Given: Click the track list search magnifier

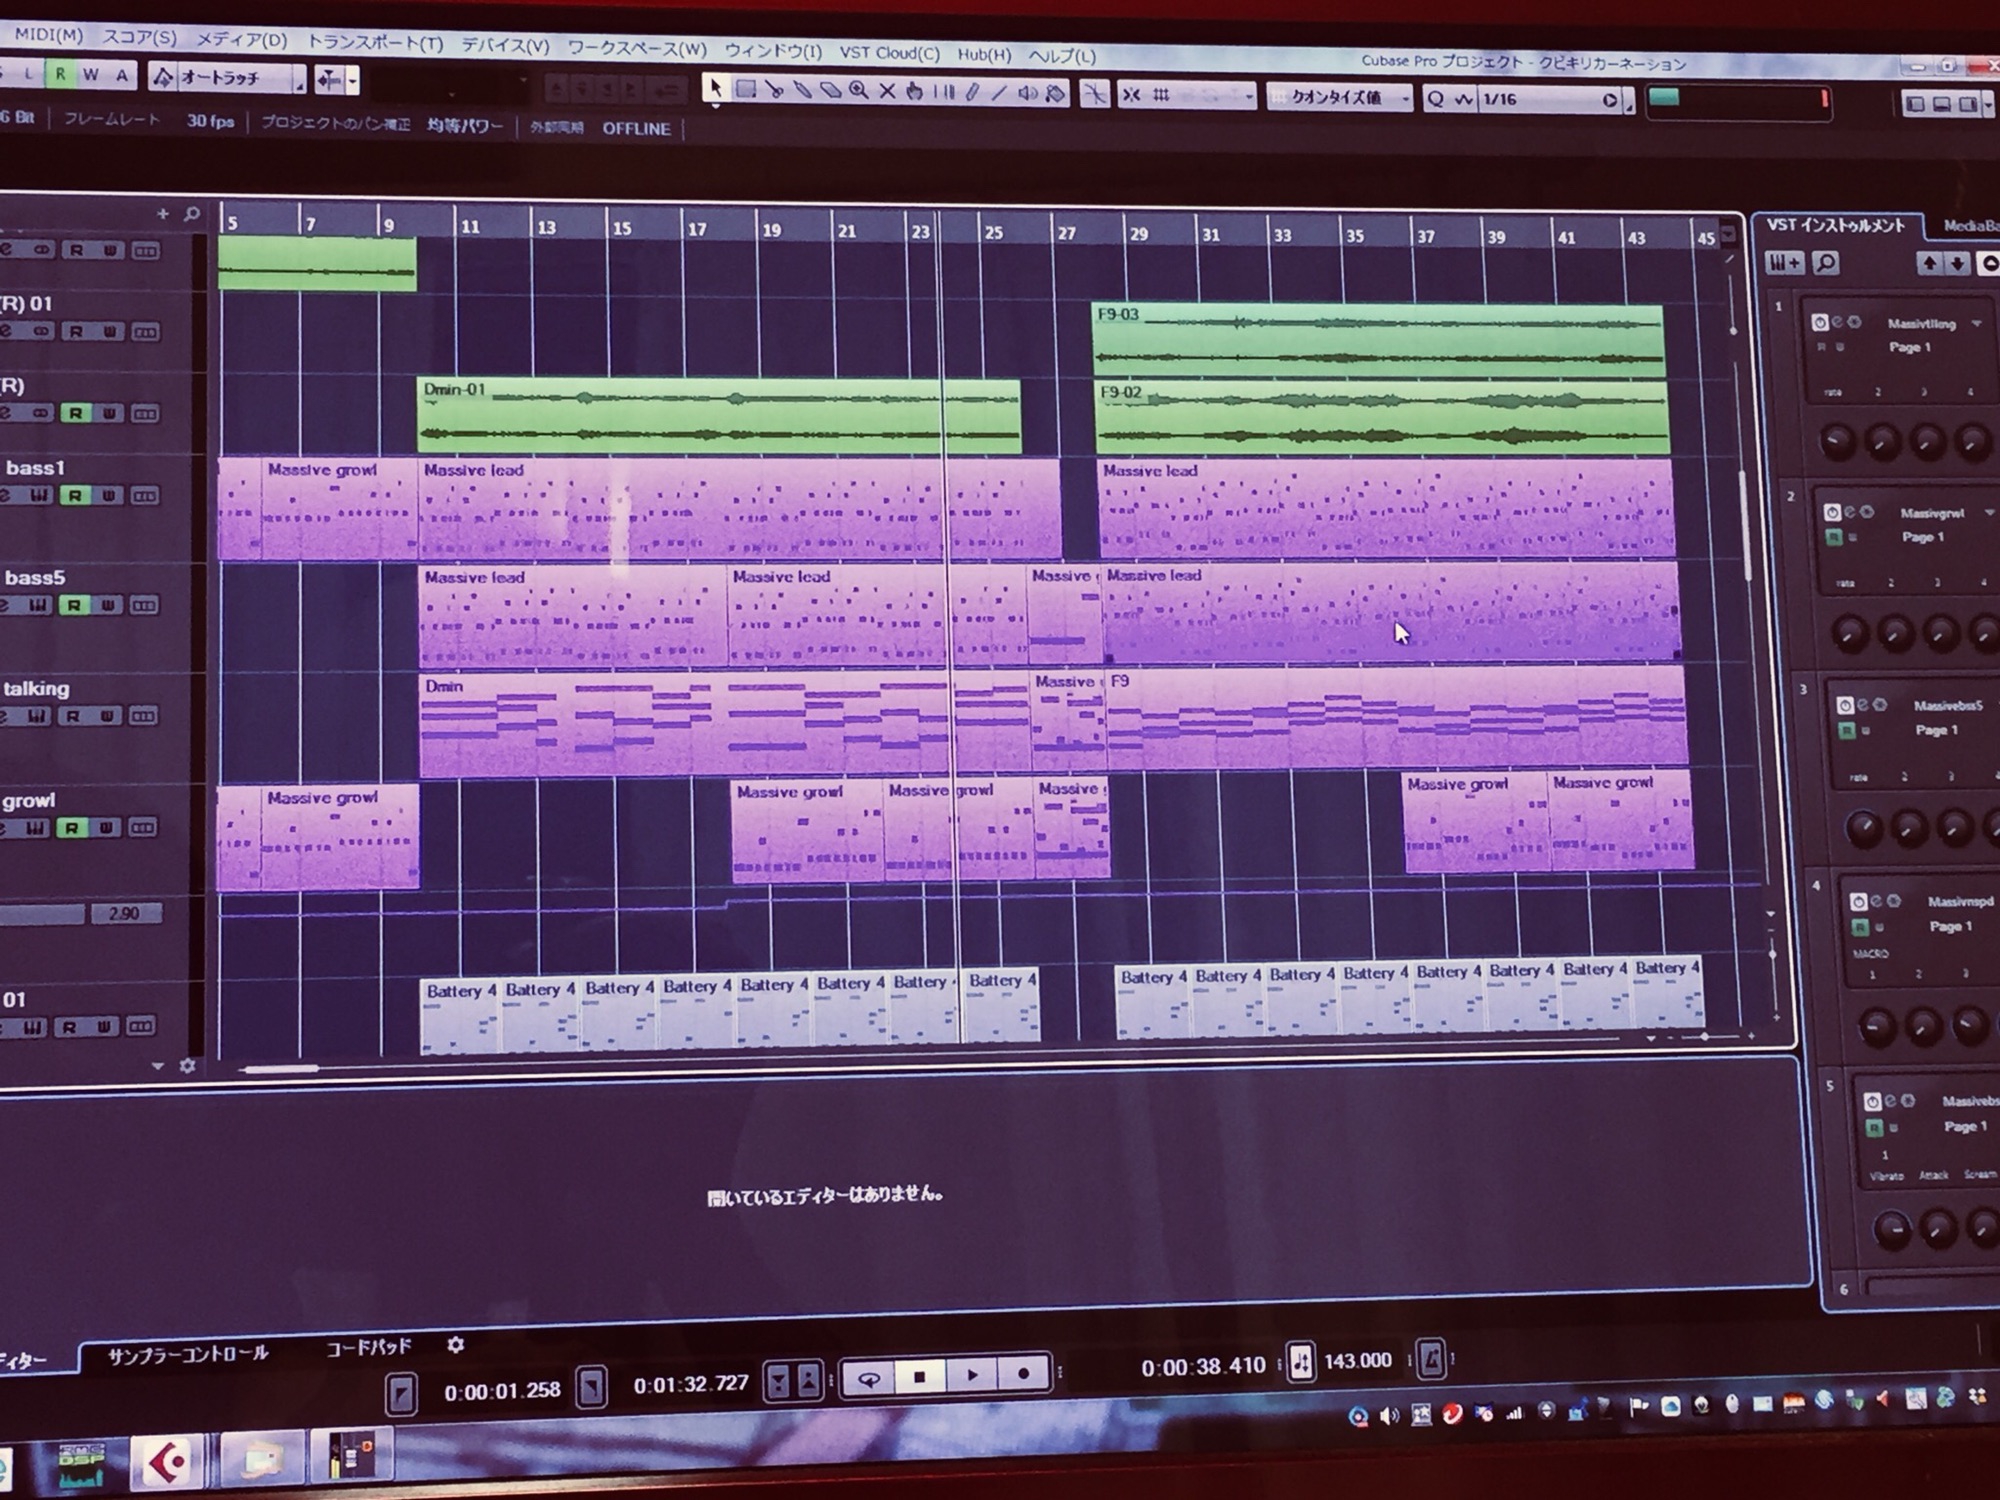Looking at the screenshot, I should [192, 214].
